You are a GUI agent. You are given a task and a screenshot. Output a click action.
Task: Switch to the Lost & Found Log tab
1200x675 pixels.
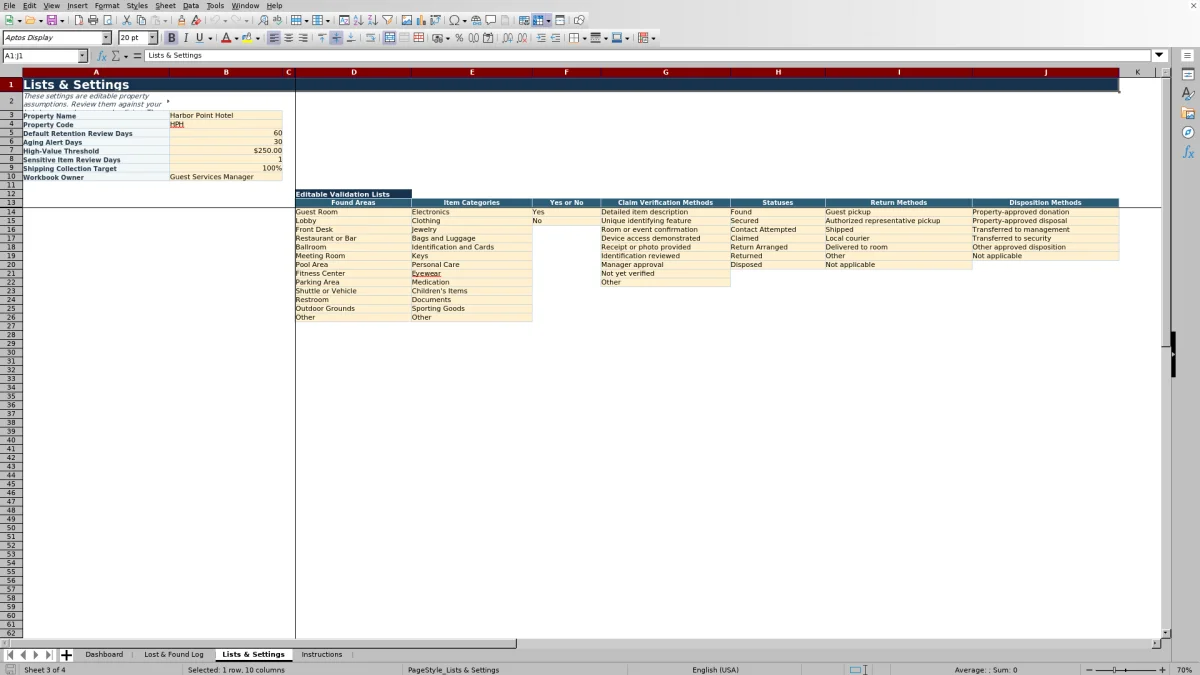point(174,655)
